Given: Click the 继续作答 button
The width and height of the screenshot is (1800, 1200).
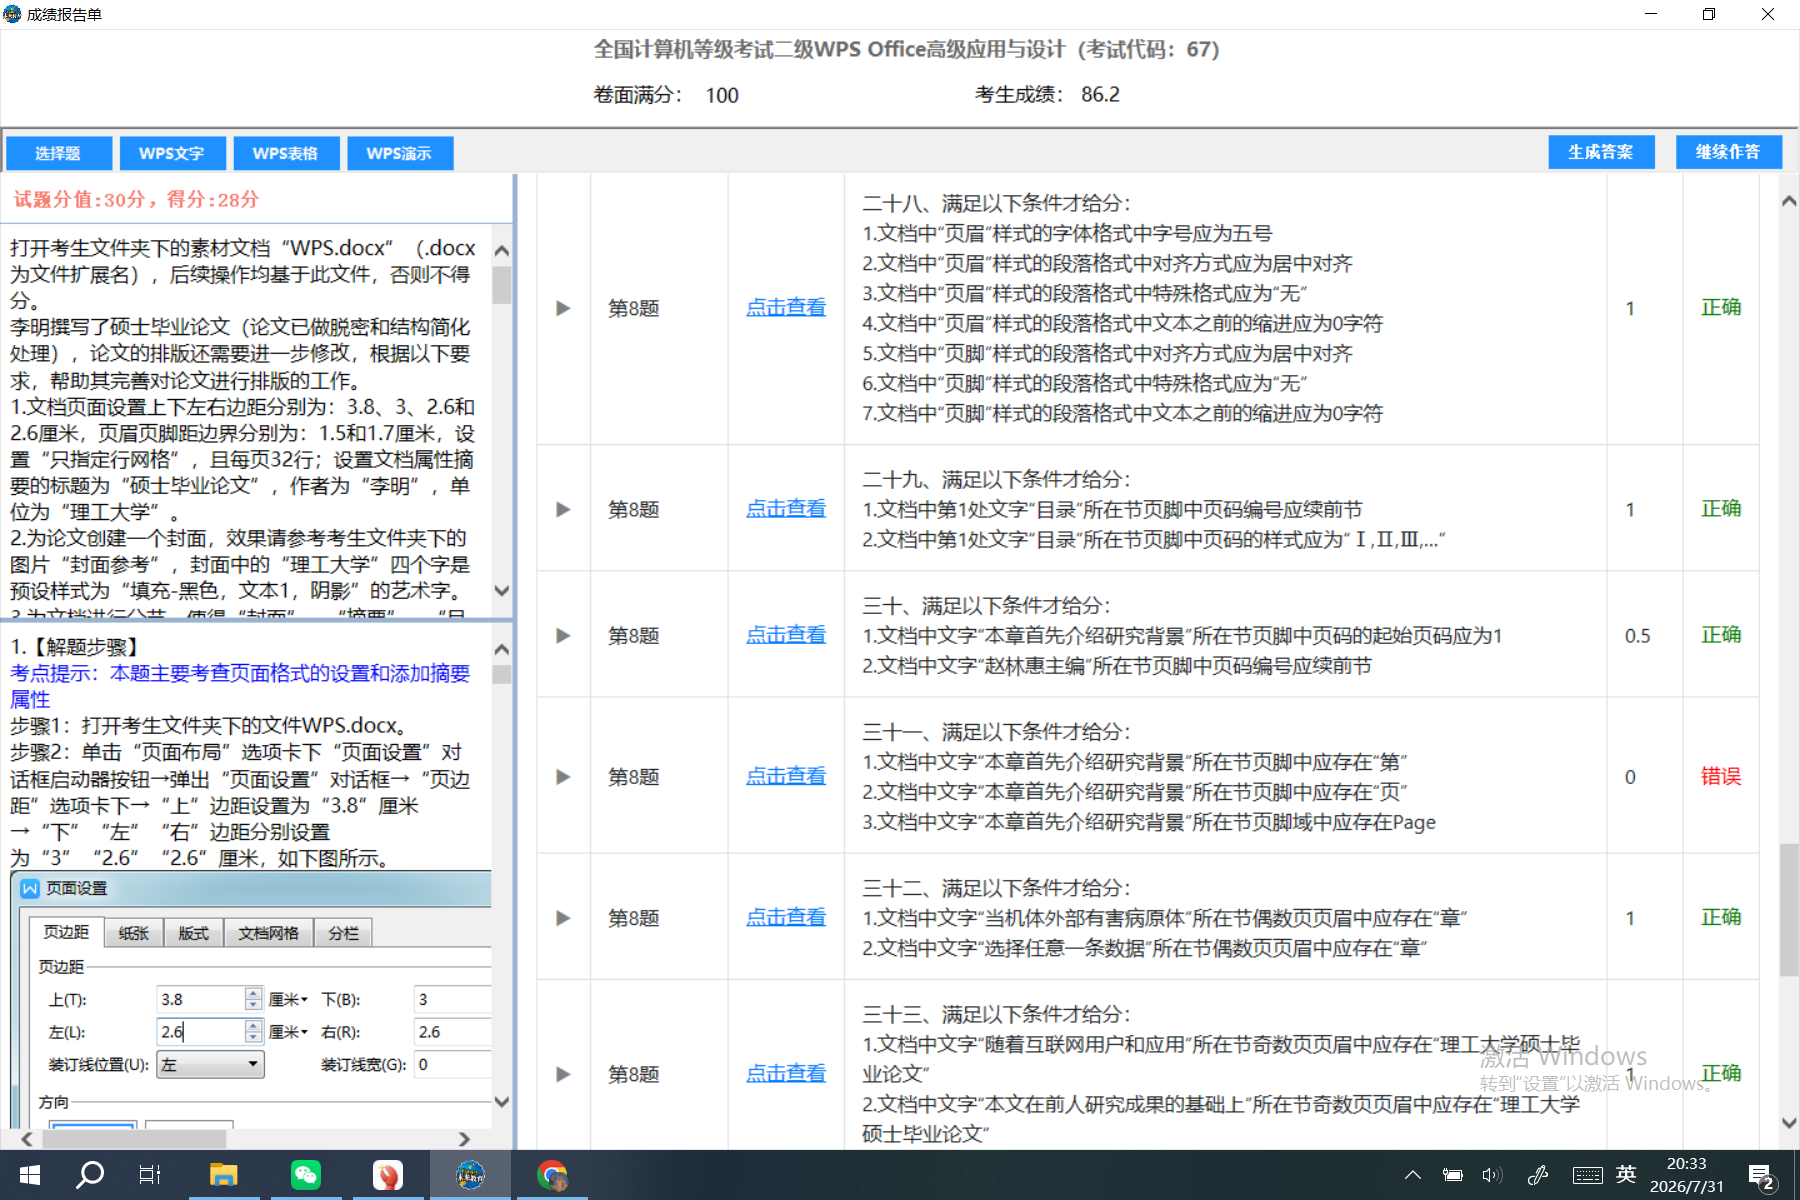Looking at the screenshot, I should [1729, 152].
